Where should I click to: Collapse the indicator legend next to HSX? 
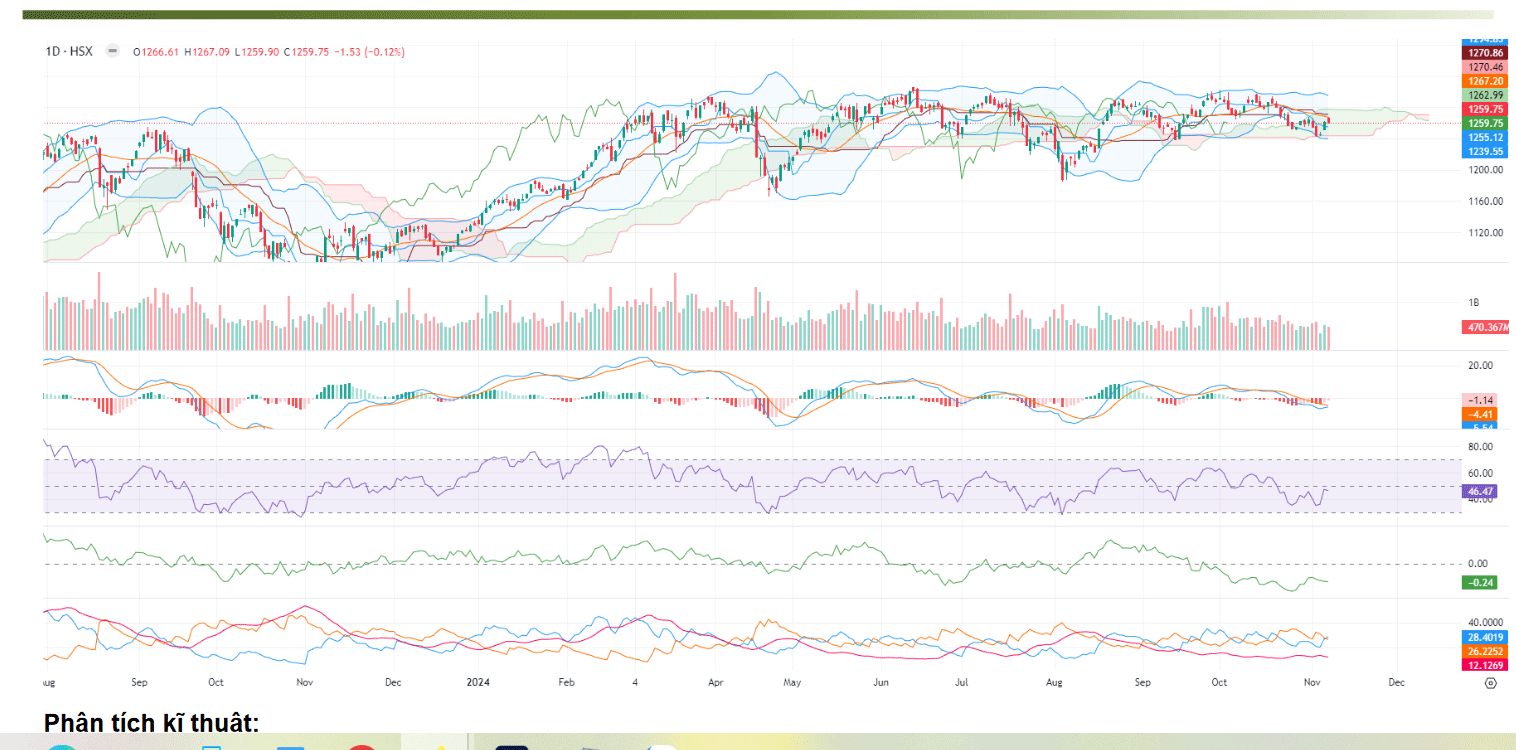pos(113,51)
